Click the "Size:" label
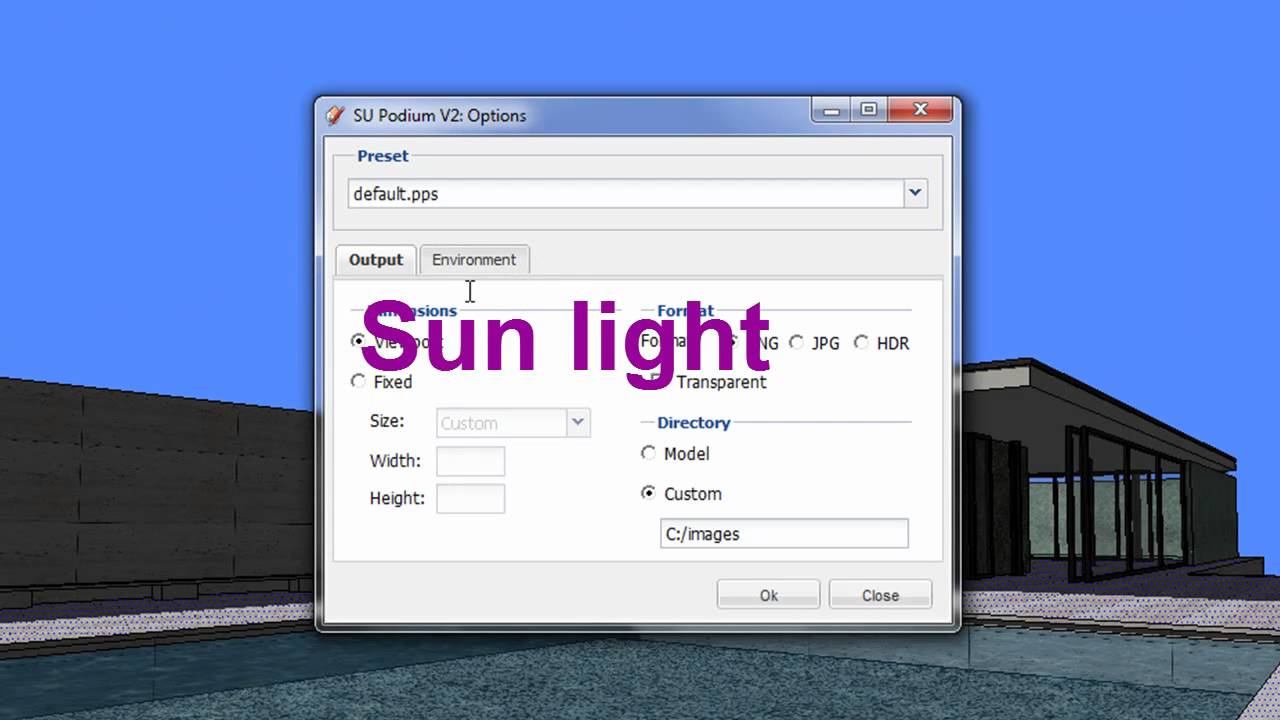 [387, 421]
